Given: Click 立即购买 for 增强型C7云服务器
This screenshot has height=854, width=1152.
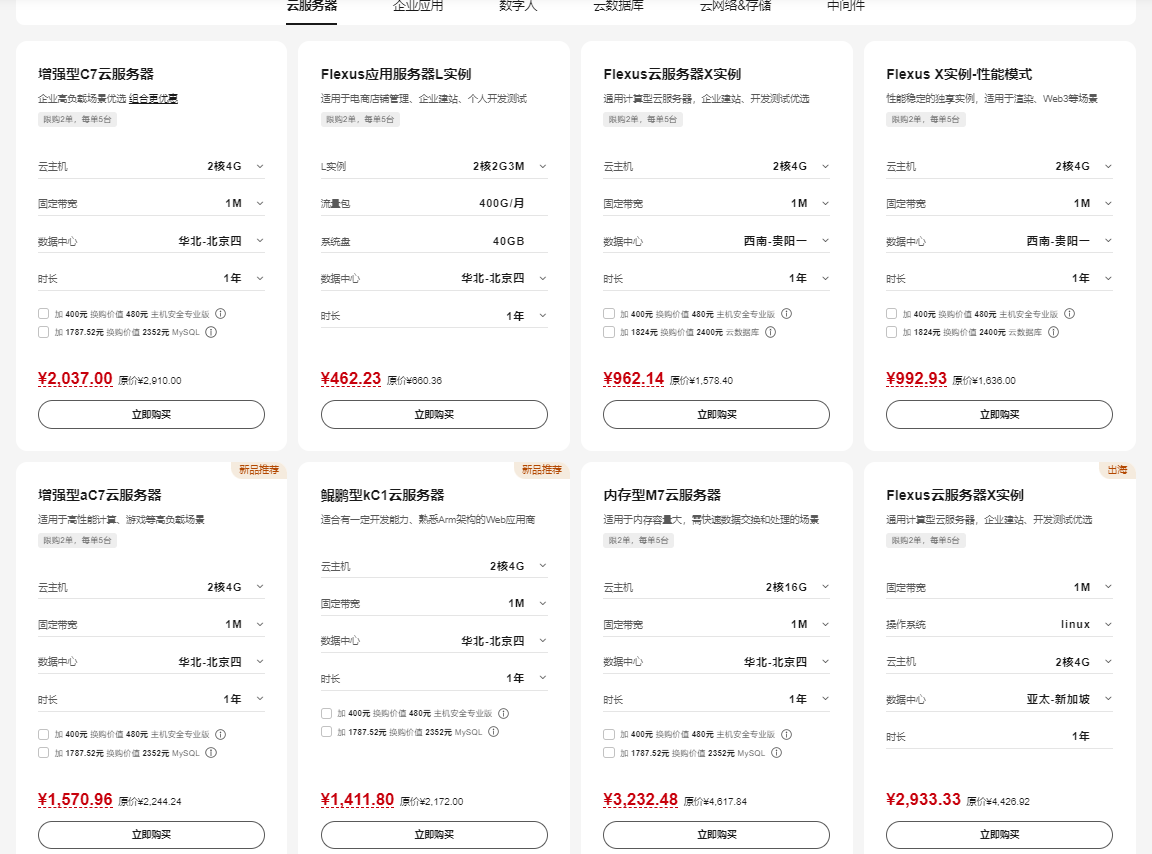Looking at the screenshot, I should pyautogui.click(x=151, y=415).
